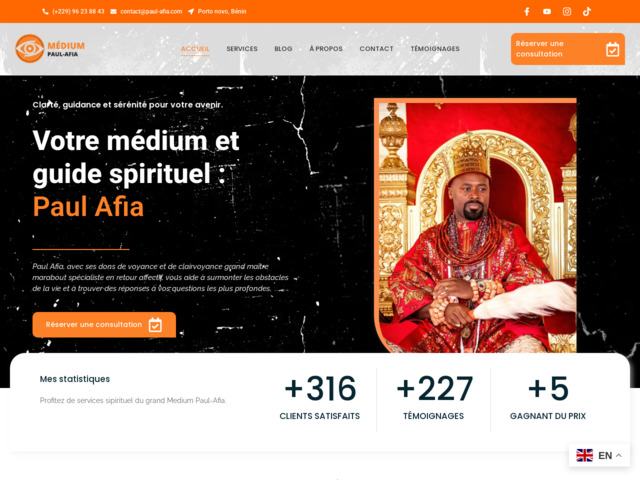This screenshot has height=480, width=640.
Task: Open the Instagram profile icon
Action: pos(567,11)
